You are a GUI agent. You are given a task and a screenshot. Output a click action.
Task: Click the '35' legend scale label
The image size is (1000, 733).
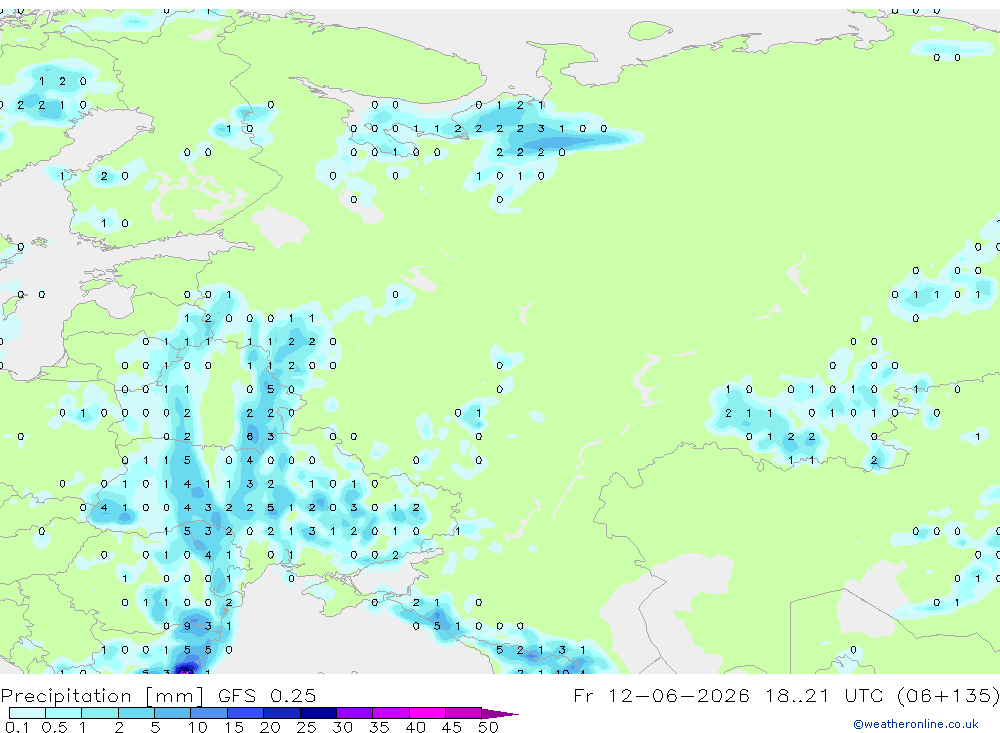point(379,727)
